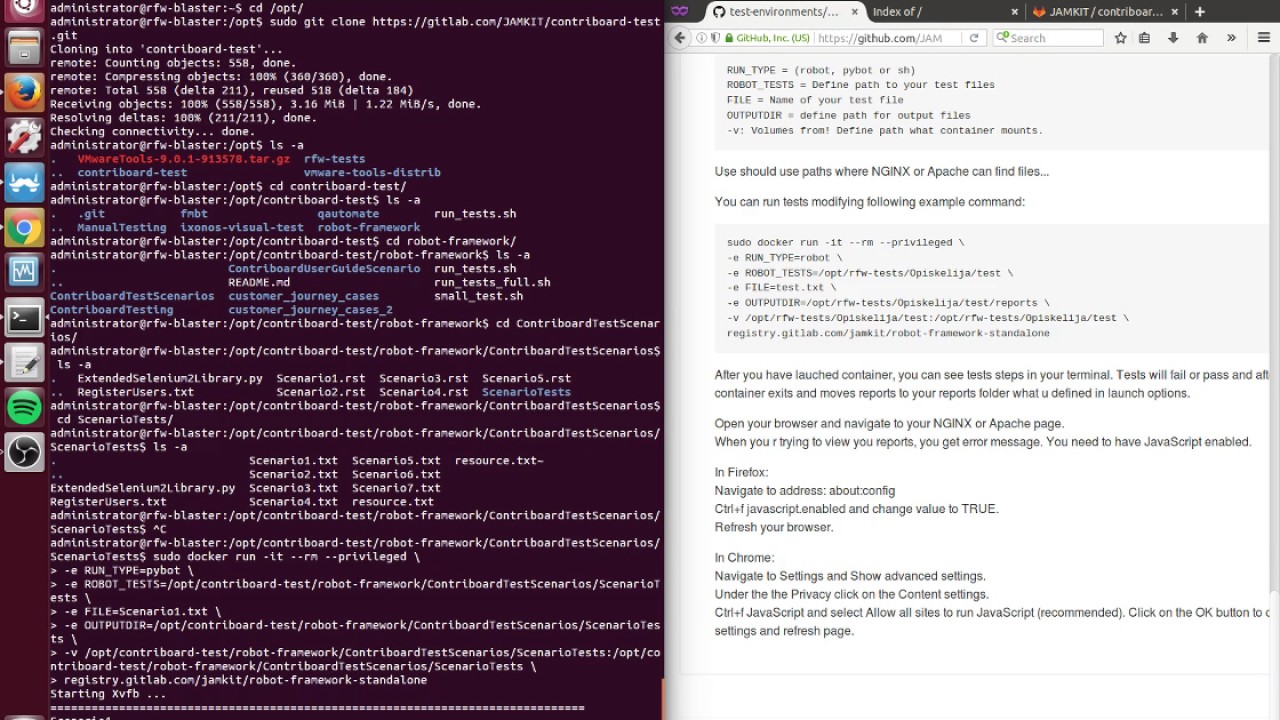Click '-e FILE=Scenario1.txt' terminal line
Image resolution: width=1280 pixels, height=720 pixels.
coord(136,611)
